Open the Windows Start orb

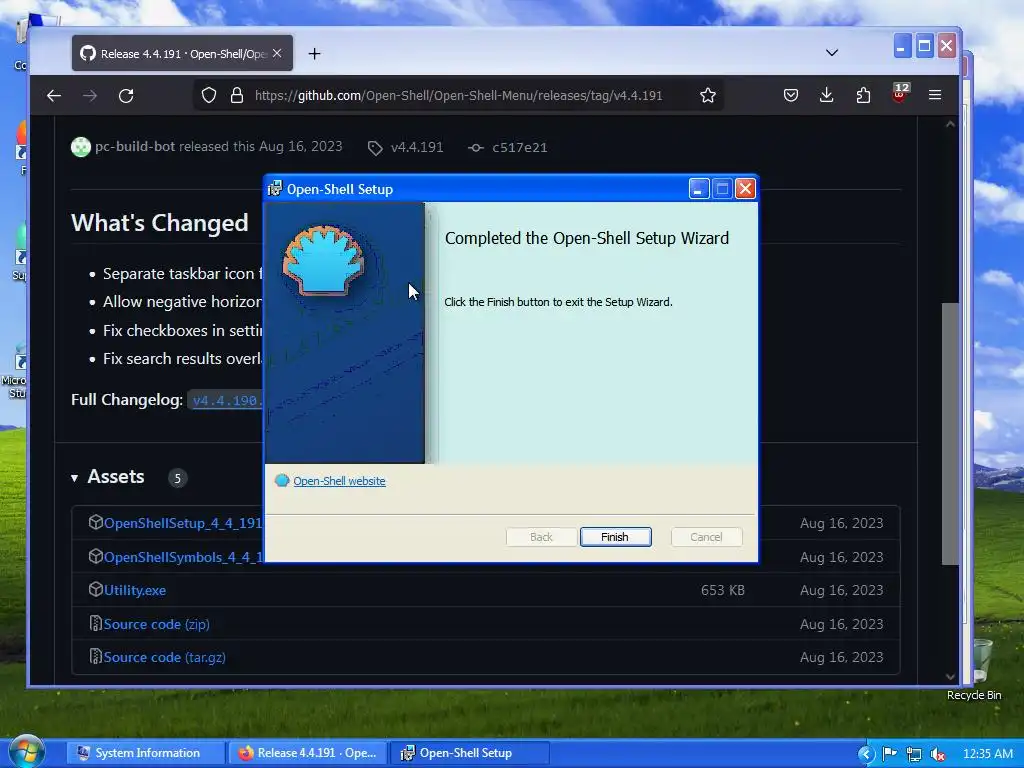tap(25, 752)
